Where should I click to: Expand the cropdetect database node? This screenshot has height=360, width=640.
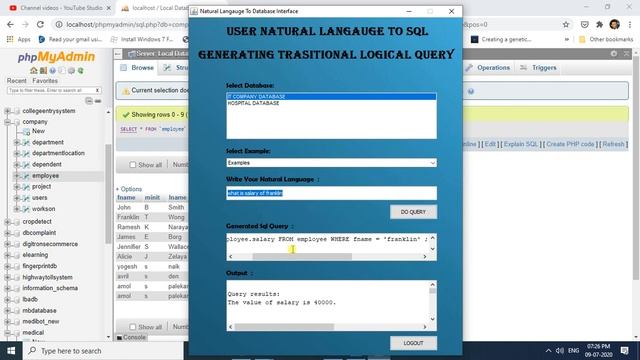point(7,222)
